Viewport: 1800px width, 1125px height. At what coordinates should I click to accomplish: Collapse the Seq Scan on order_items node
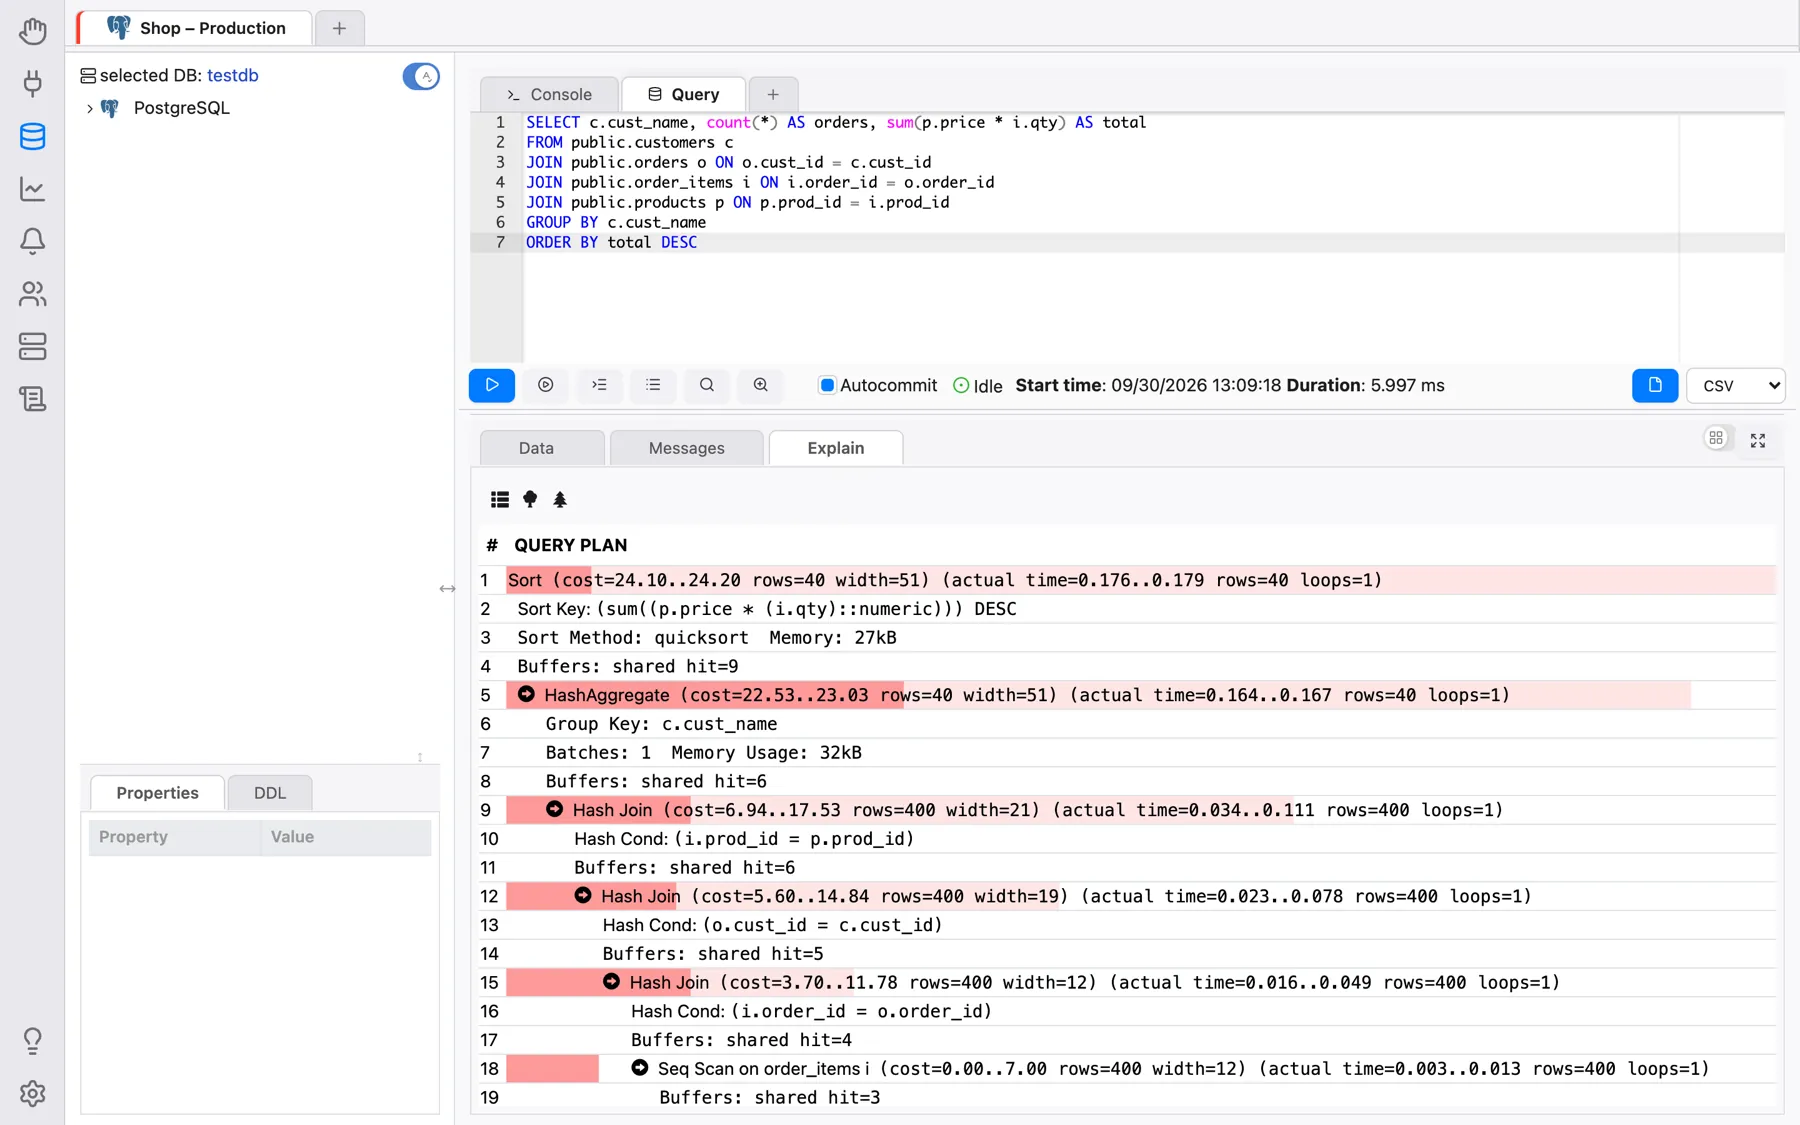click(x=640, y=1068)
